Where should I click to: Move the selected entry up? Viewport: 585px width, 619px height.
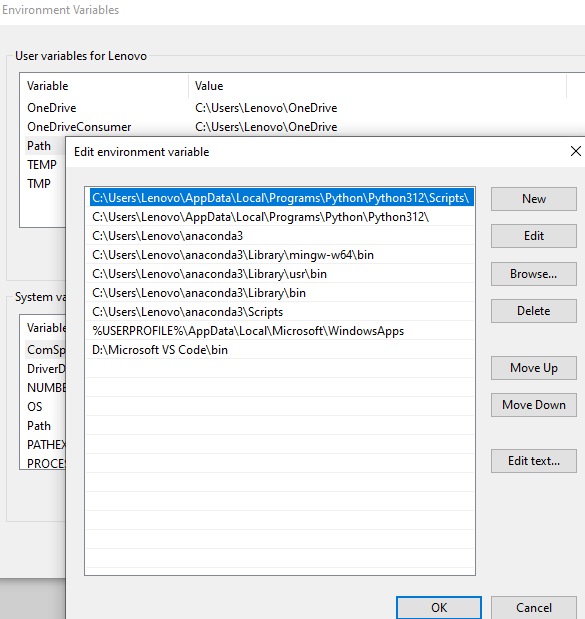534,368
